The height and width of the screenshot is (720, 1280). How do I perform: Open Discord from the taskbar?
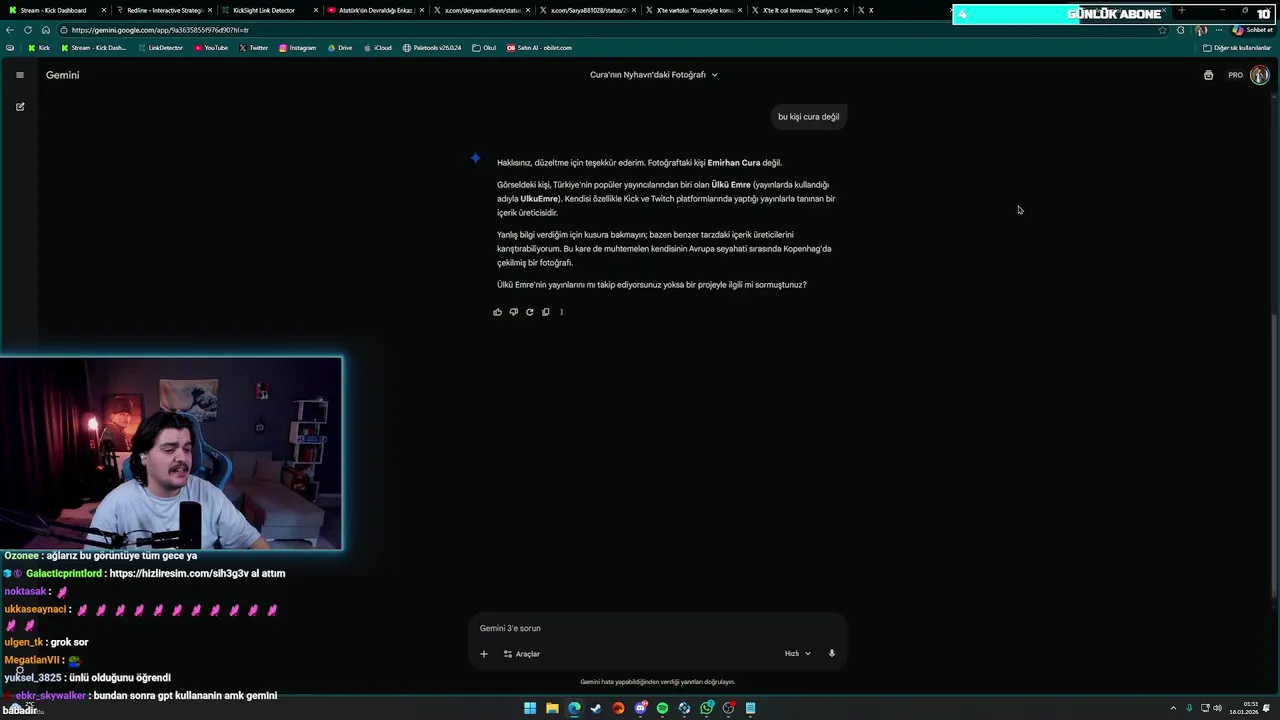click(640, 708)
